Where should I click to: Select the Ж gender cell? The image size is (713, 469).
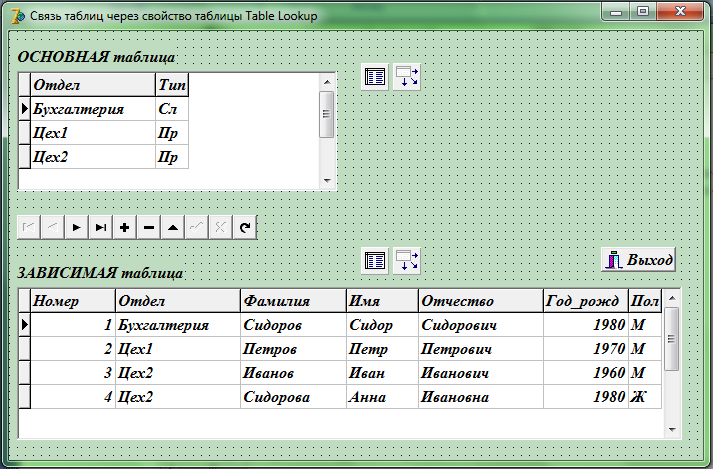pos(645,397)
